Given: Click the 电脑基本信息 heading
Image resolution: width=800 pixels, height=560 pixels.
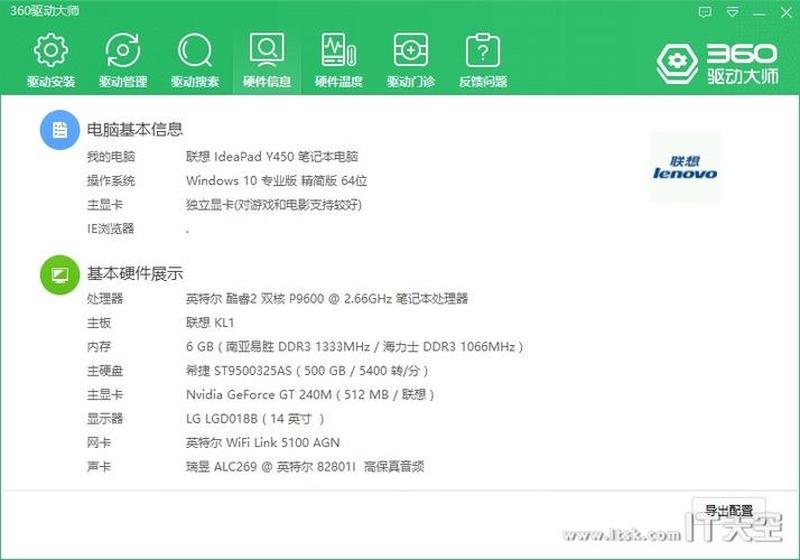Looking at the screenshot, I should 135,129.
